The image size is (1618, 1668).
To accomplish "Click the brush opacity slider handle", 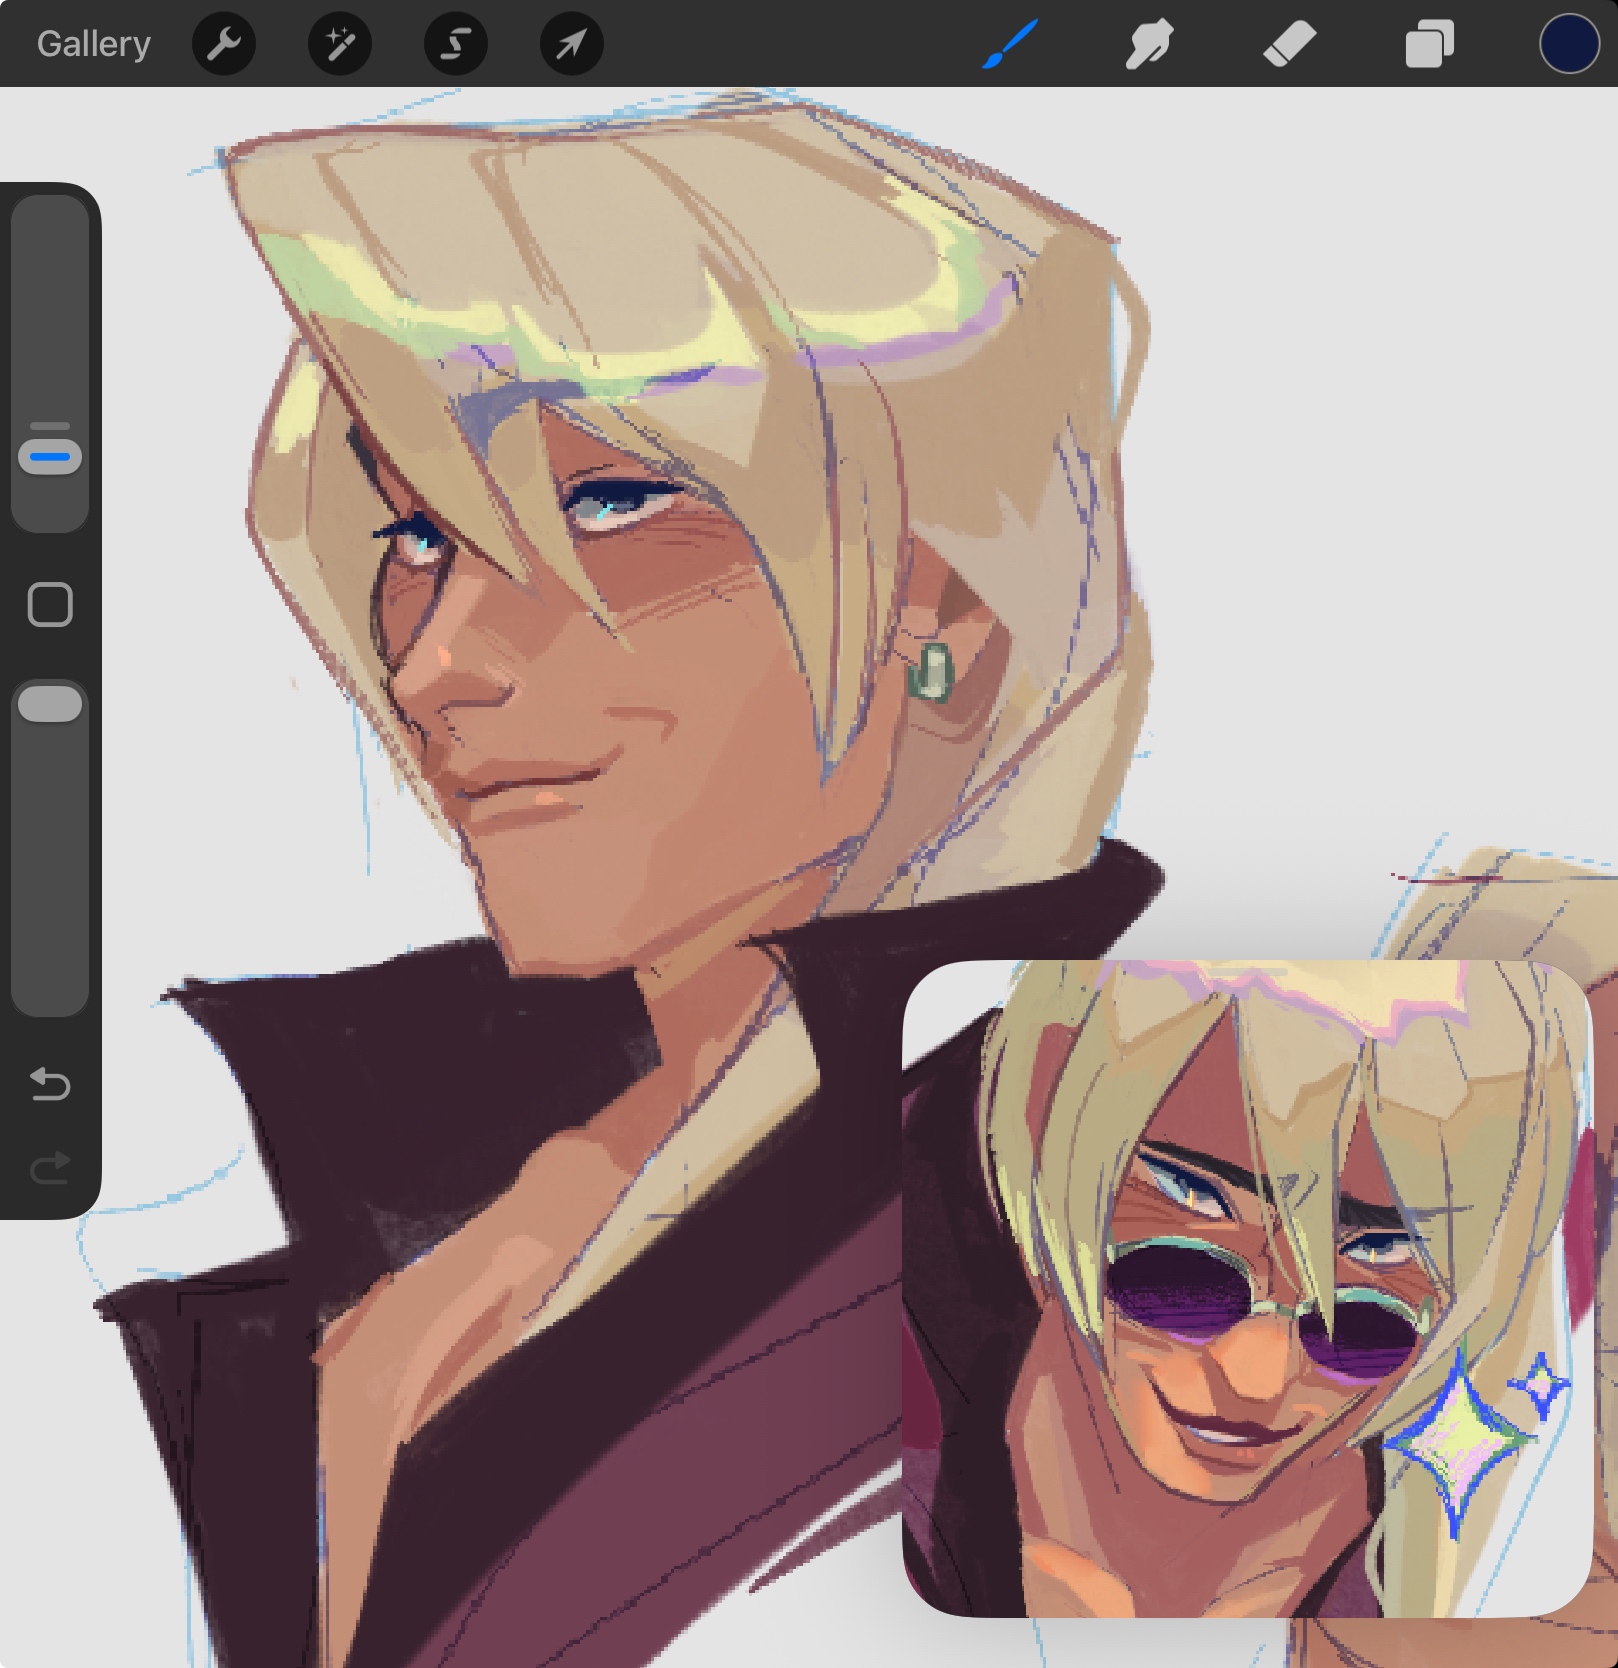I will click(x=50, y=704).
